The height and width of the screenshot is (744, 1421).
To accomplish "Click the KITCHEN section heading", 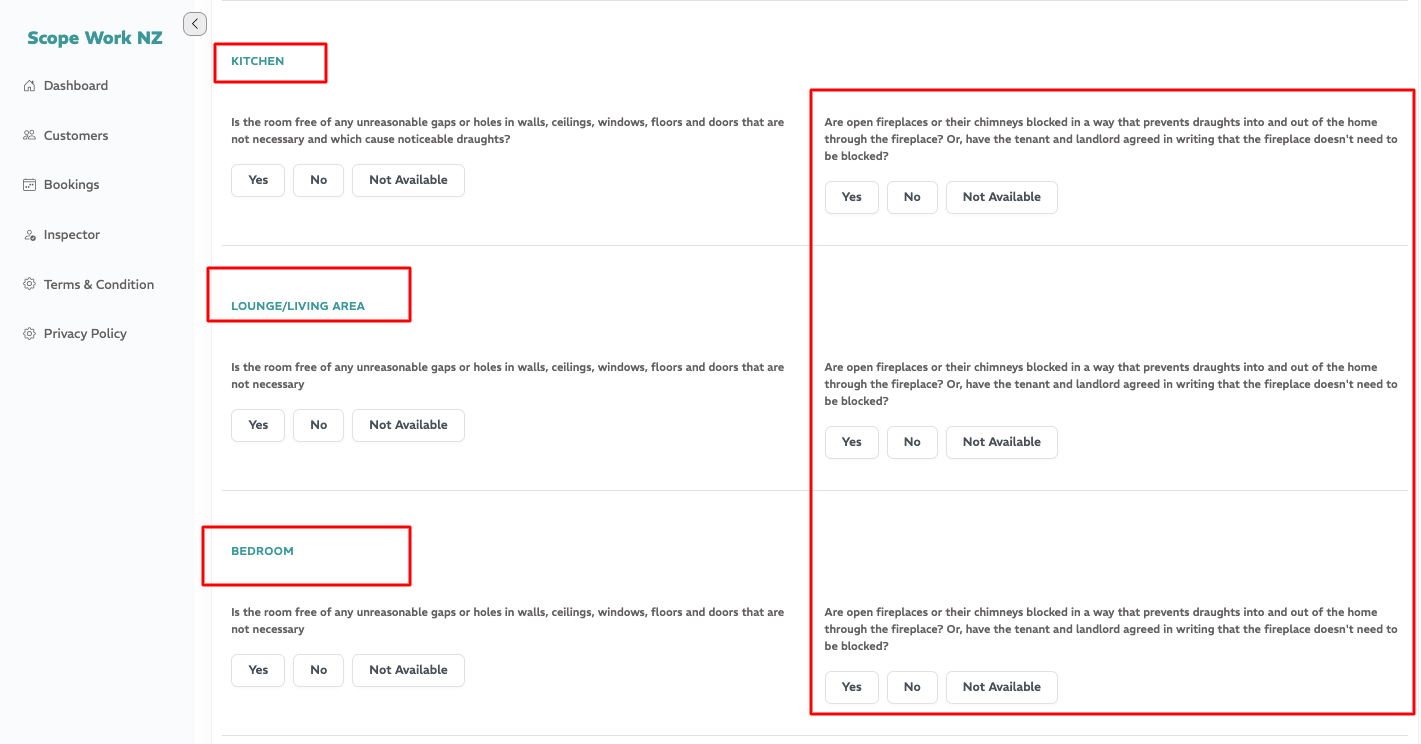I will [258, 61].
